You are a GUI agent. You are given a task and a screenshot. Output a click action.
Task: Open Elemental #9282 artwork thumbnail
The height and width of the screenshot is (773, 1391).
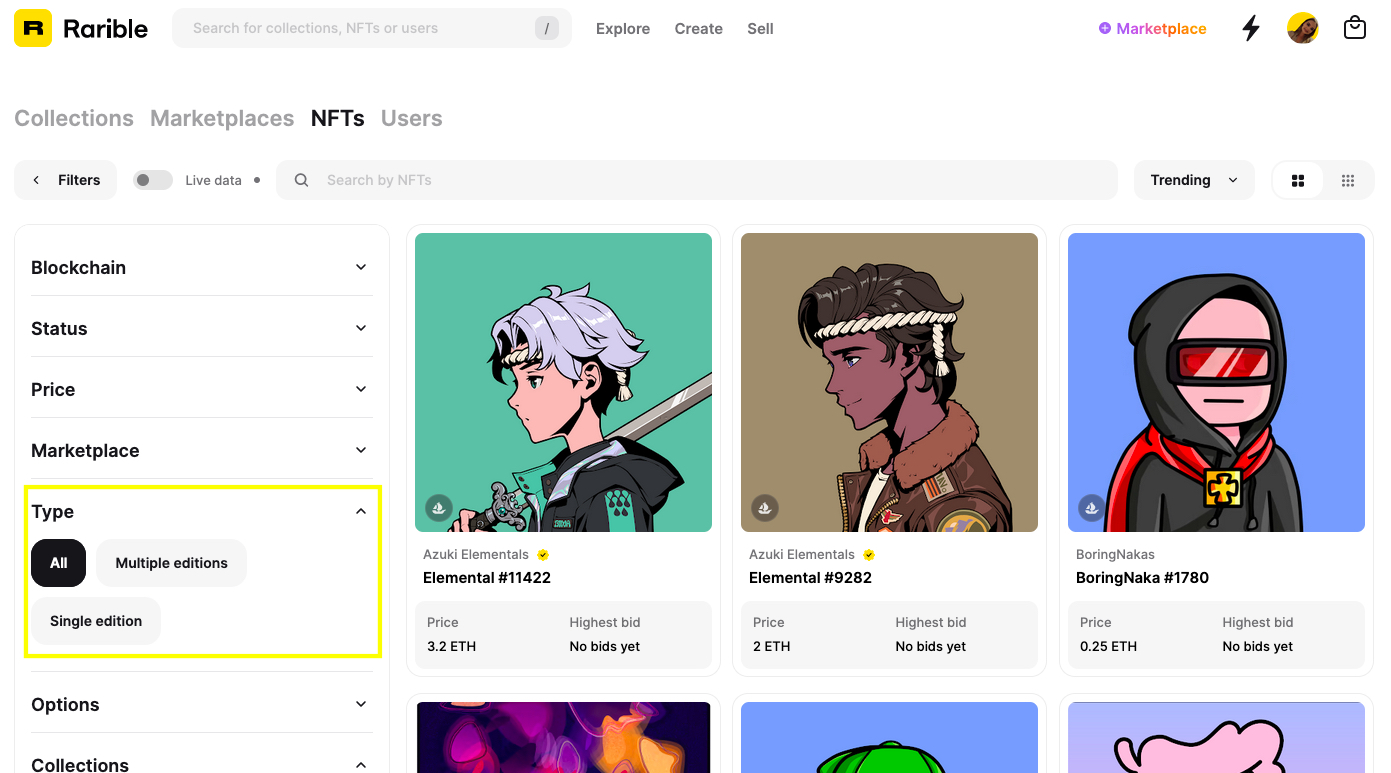point(889,382)
